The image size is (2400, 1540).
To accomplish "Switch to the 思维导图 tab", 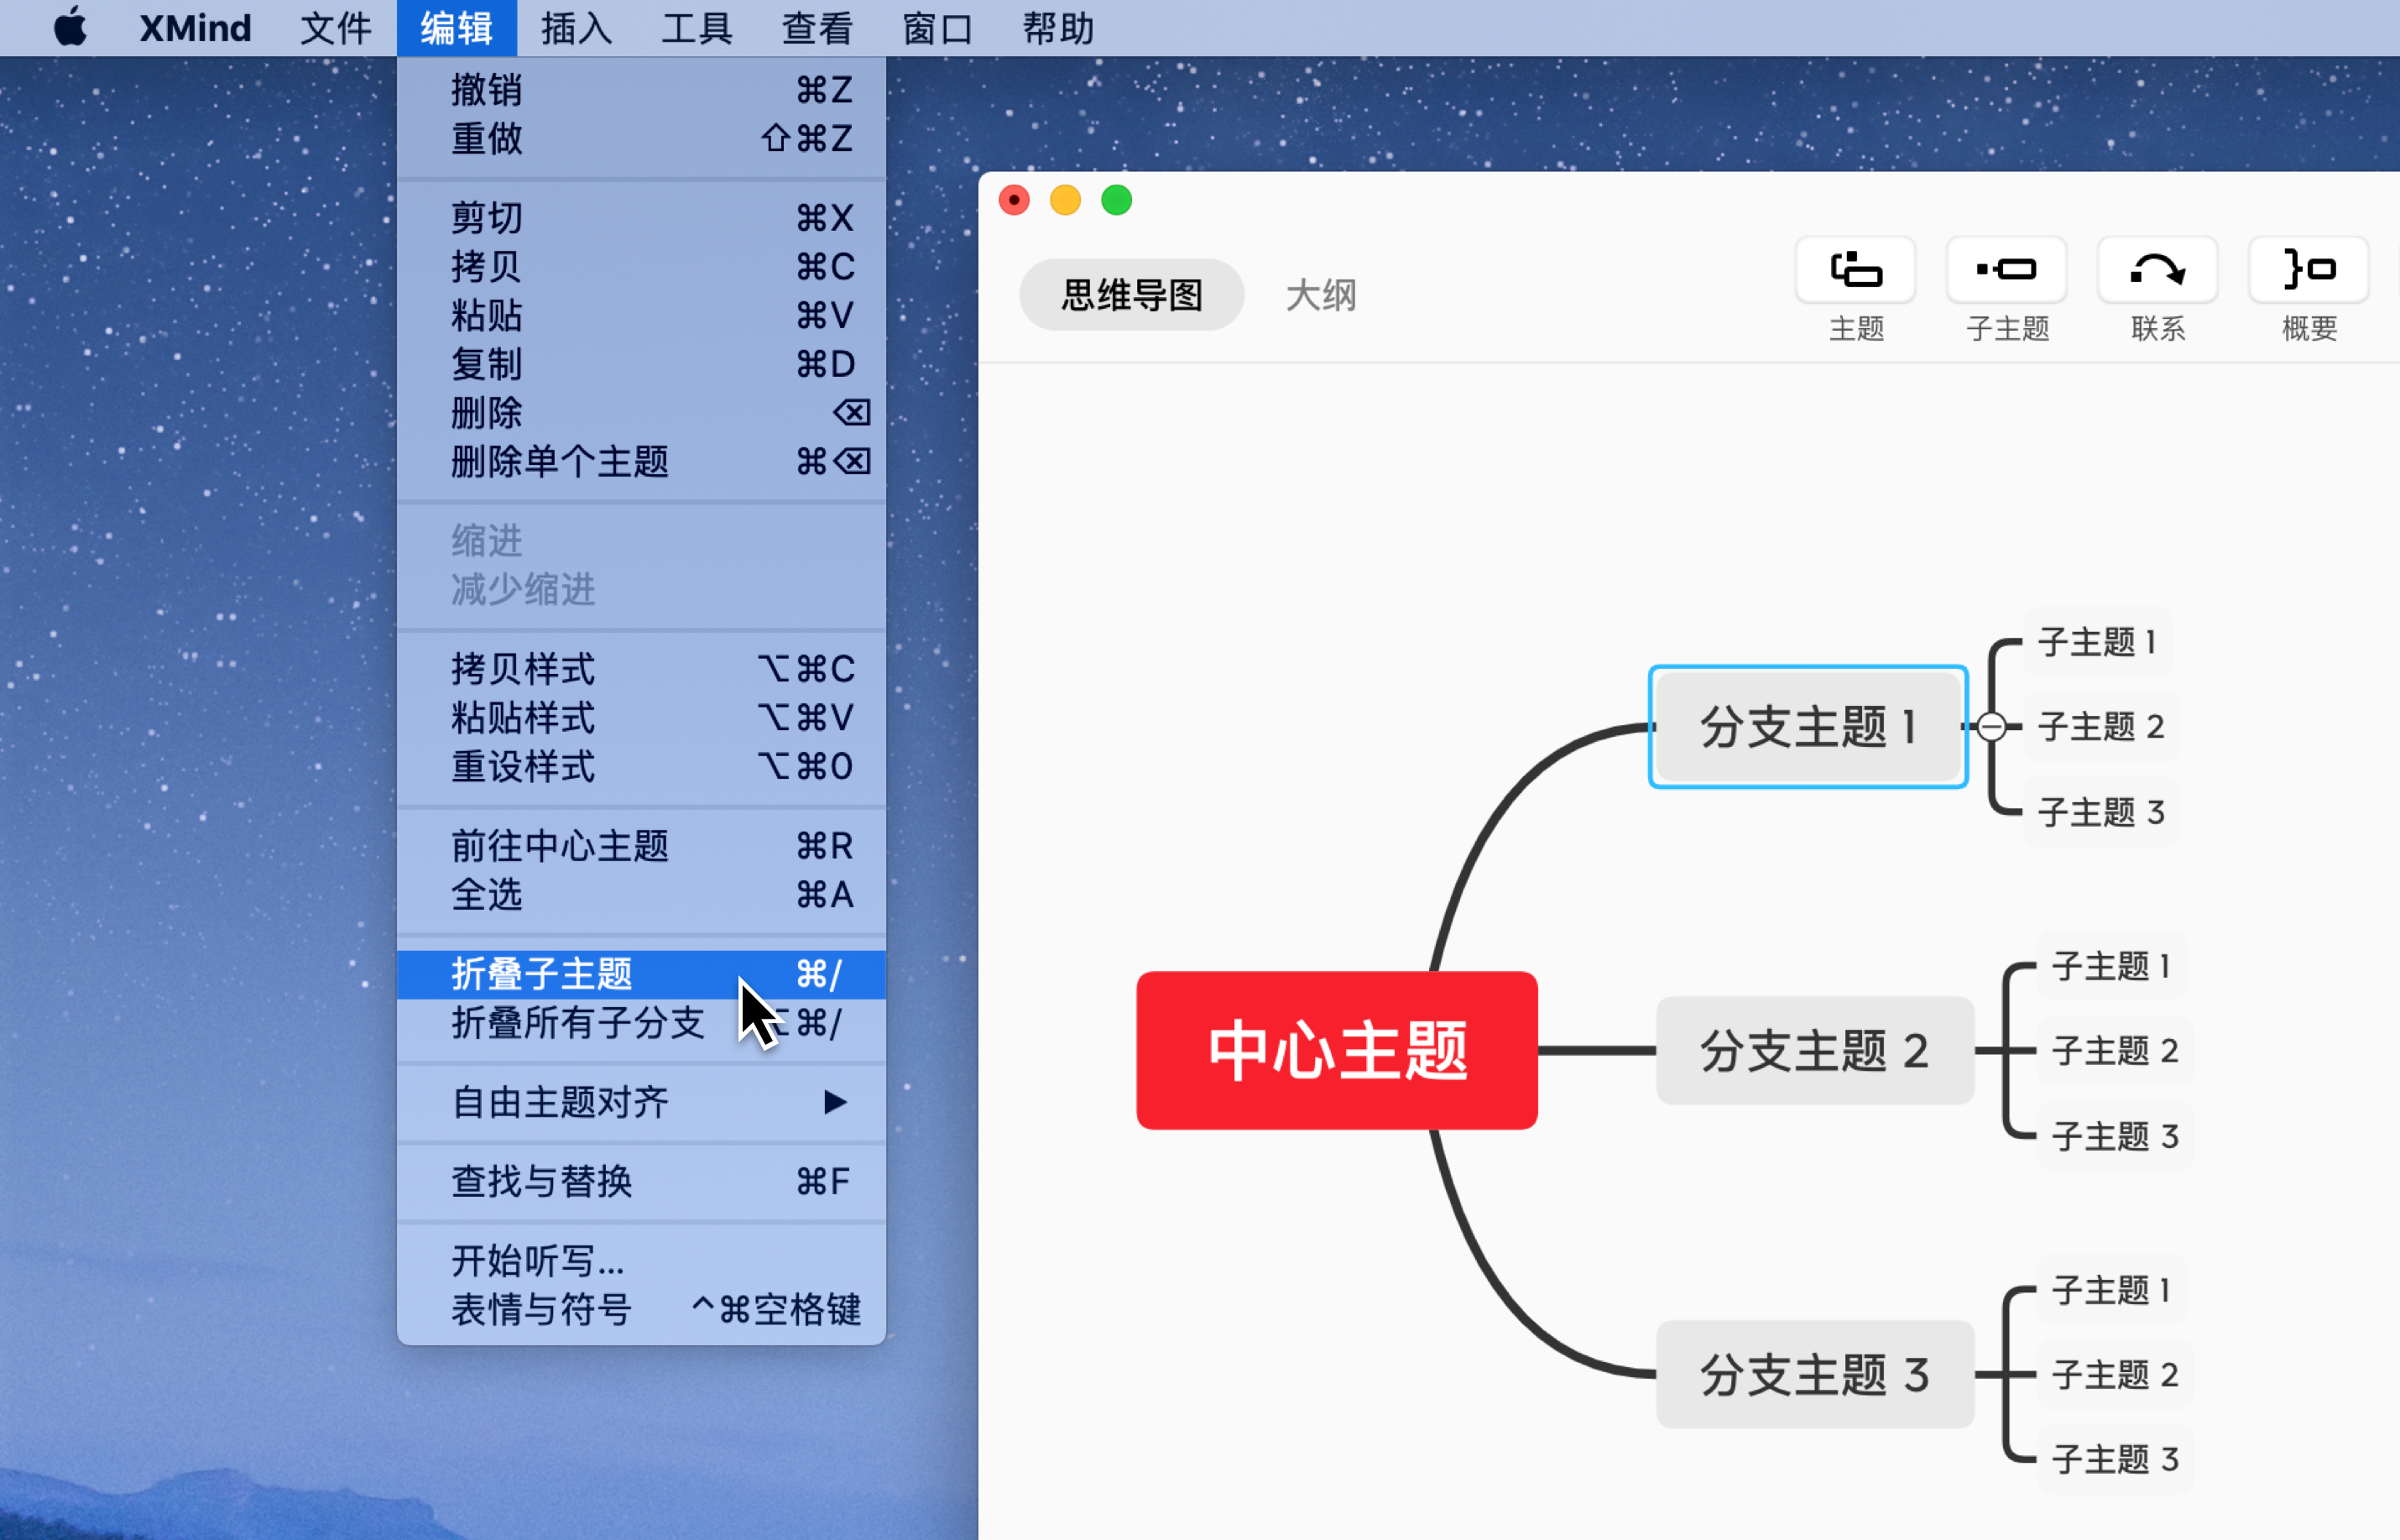I will tap(1131, 295).
